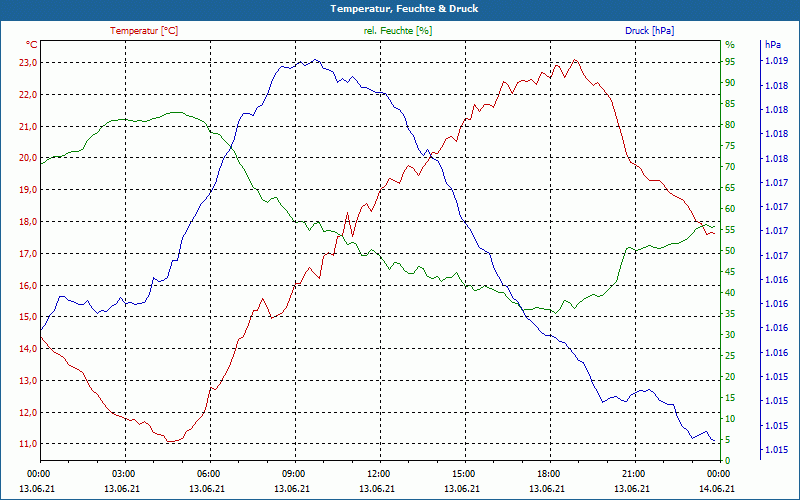This screenshot has width=800, height=500.
Task: Click the 80 humidity axis tick
Action: click(x=730, y=124)
